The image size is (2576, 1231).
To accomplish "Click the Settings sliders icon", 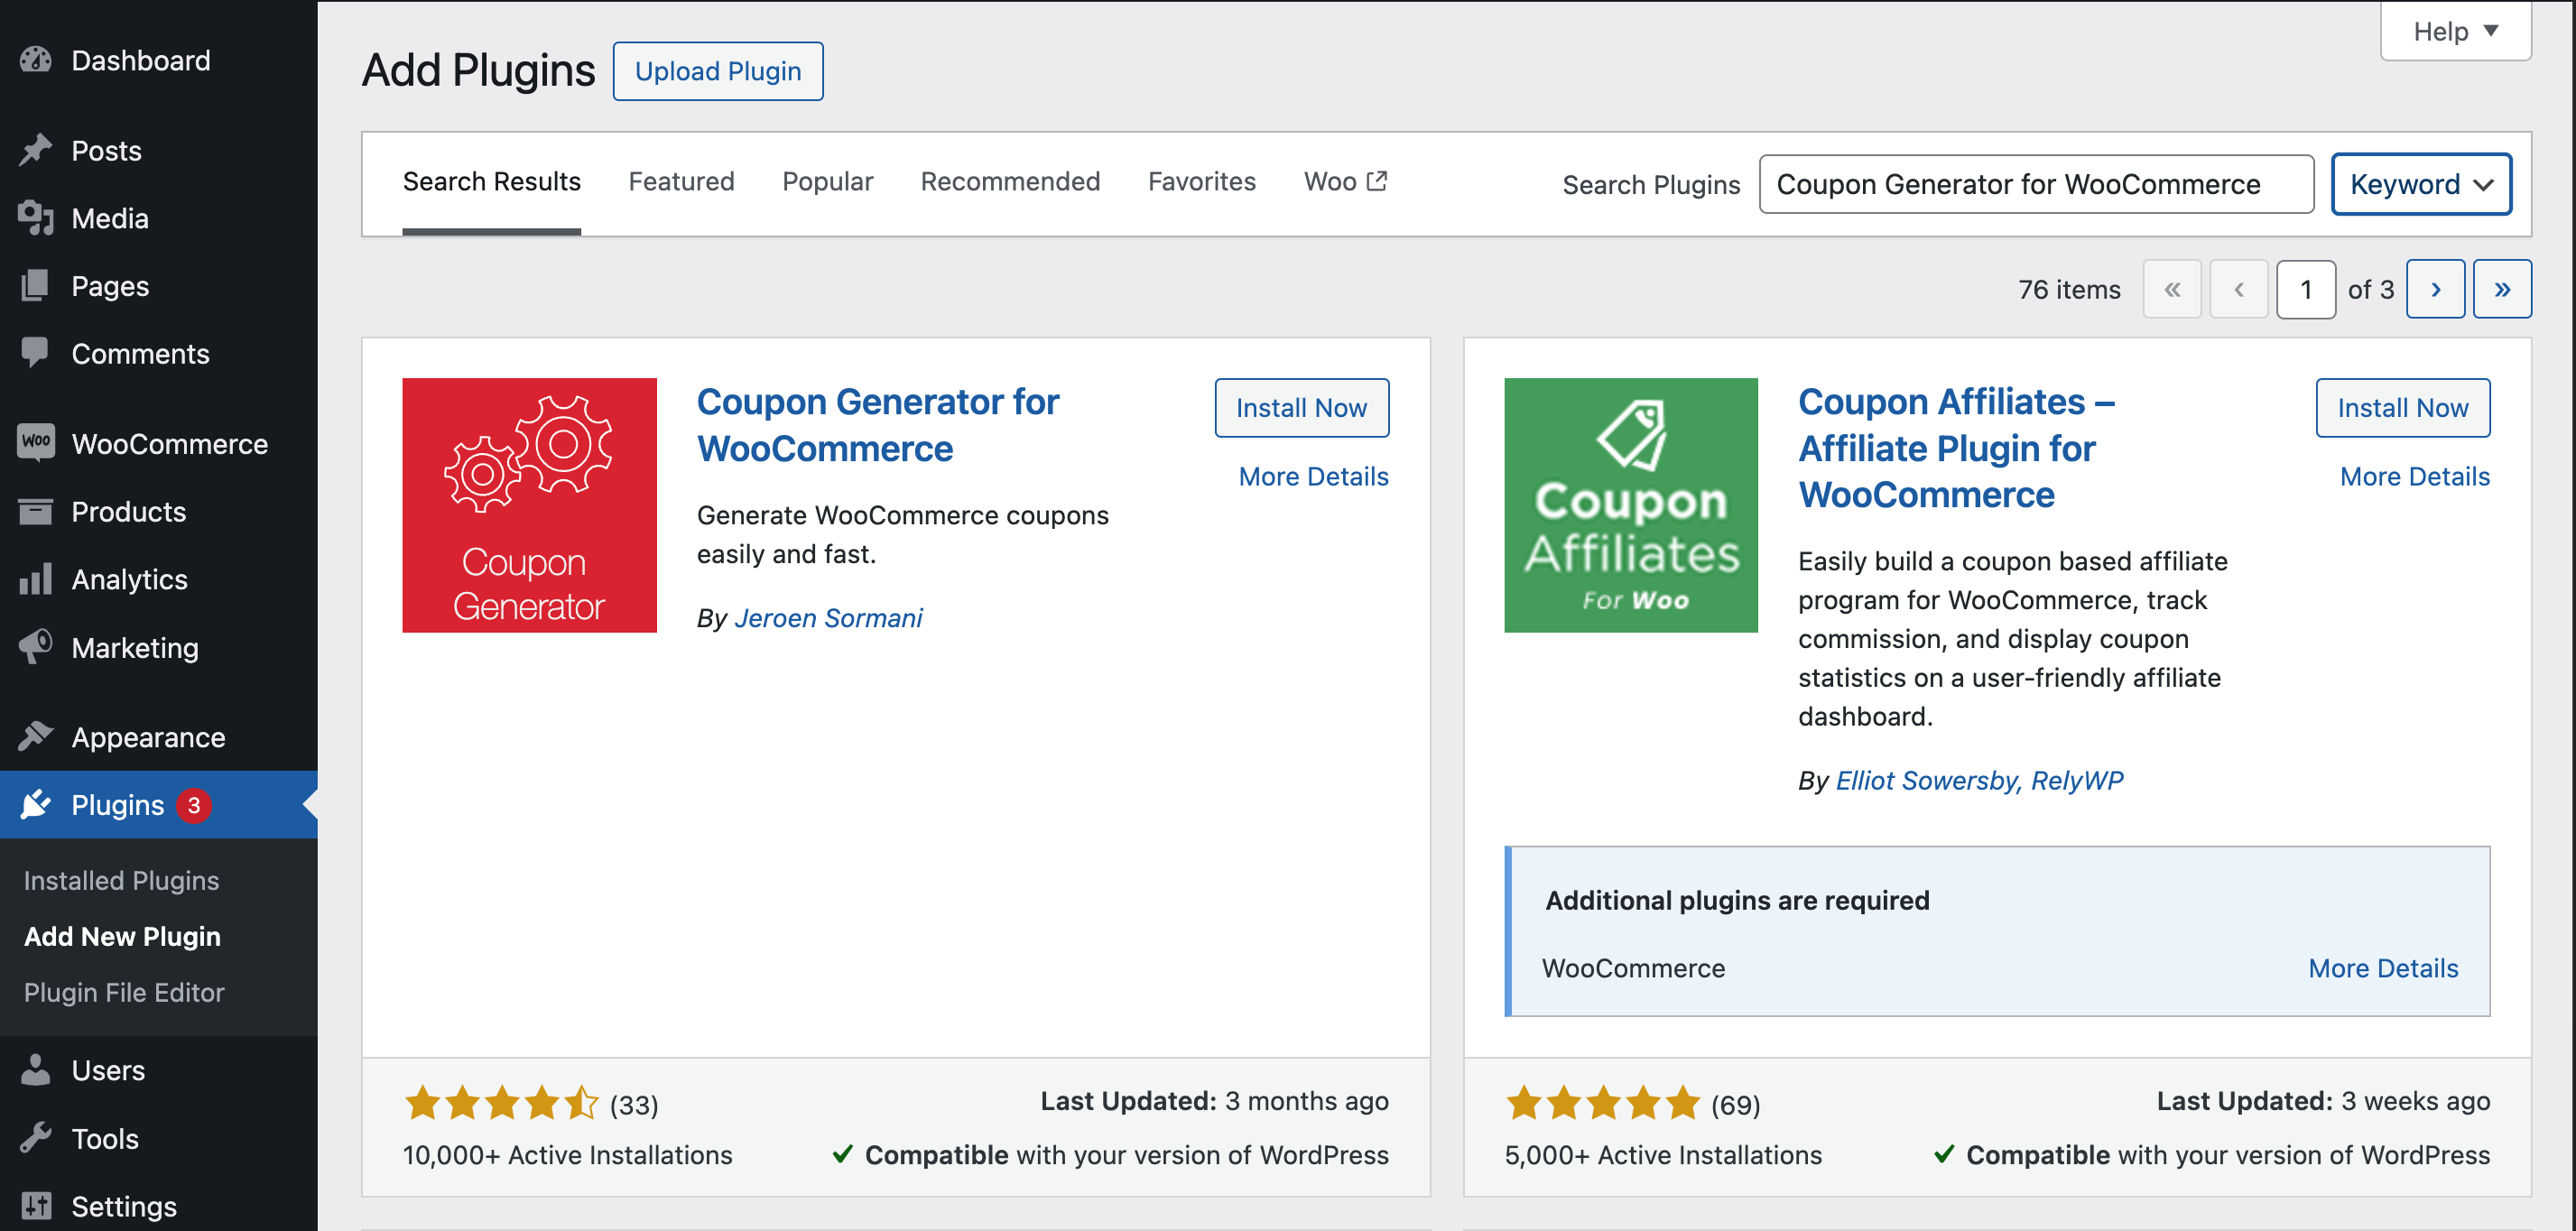I will coord(36,1206).
